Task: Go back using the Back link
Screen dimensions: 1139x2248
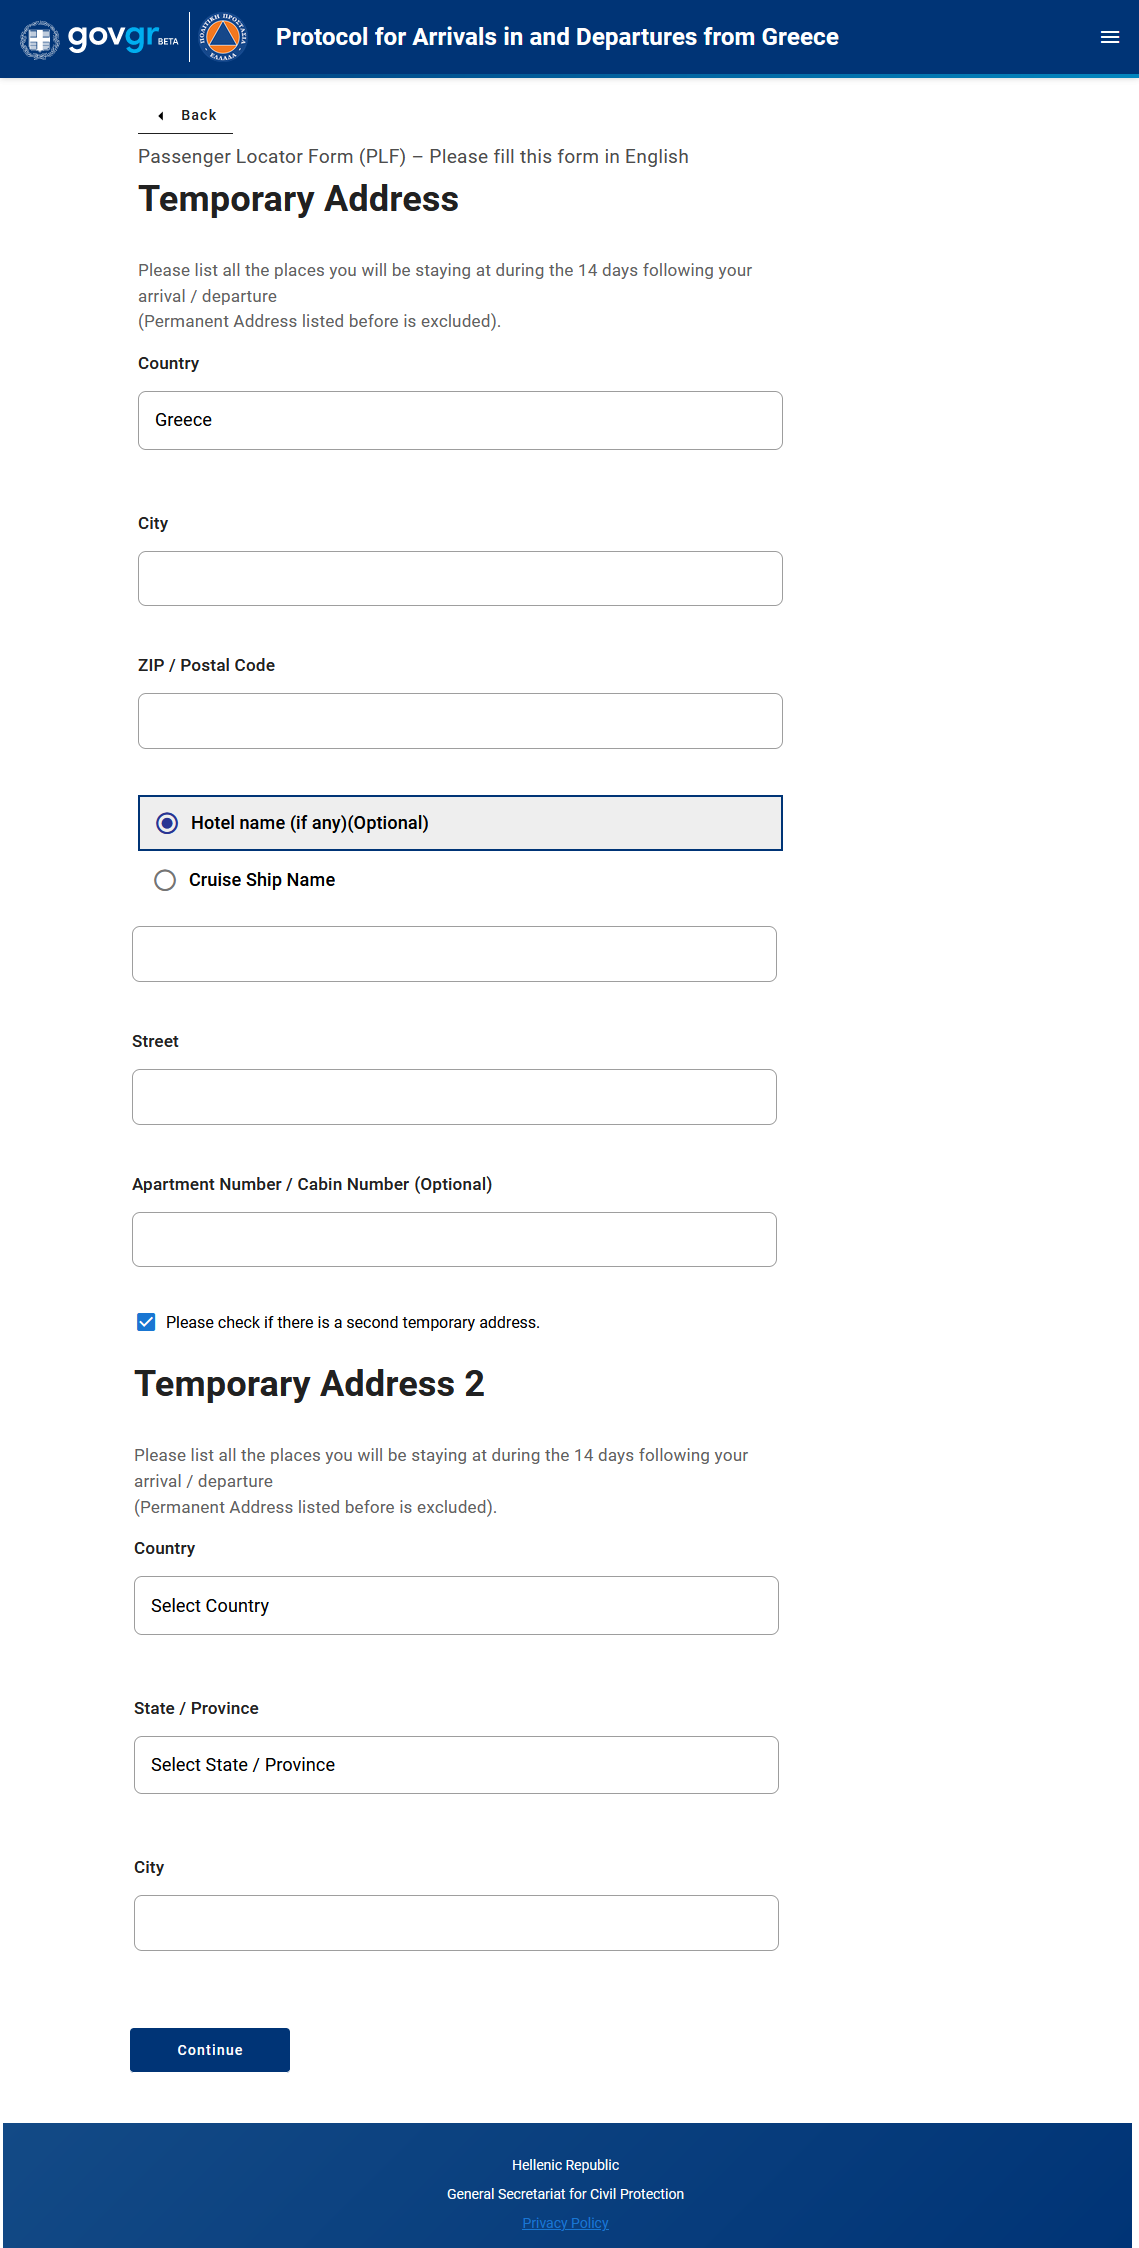Action: coord(198,116)
